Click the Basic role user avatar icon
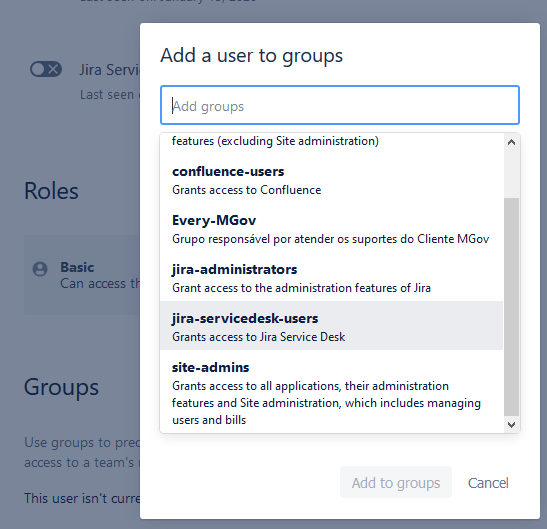 40,269
